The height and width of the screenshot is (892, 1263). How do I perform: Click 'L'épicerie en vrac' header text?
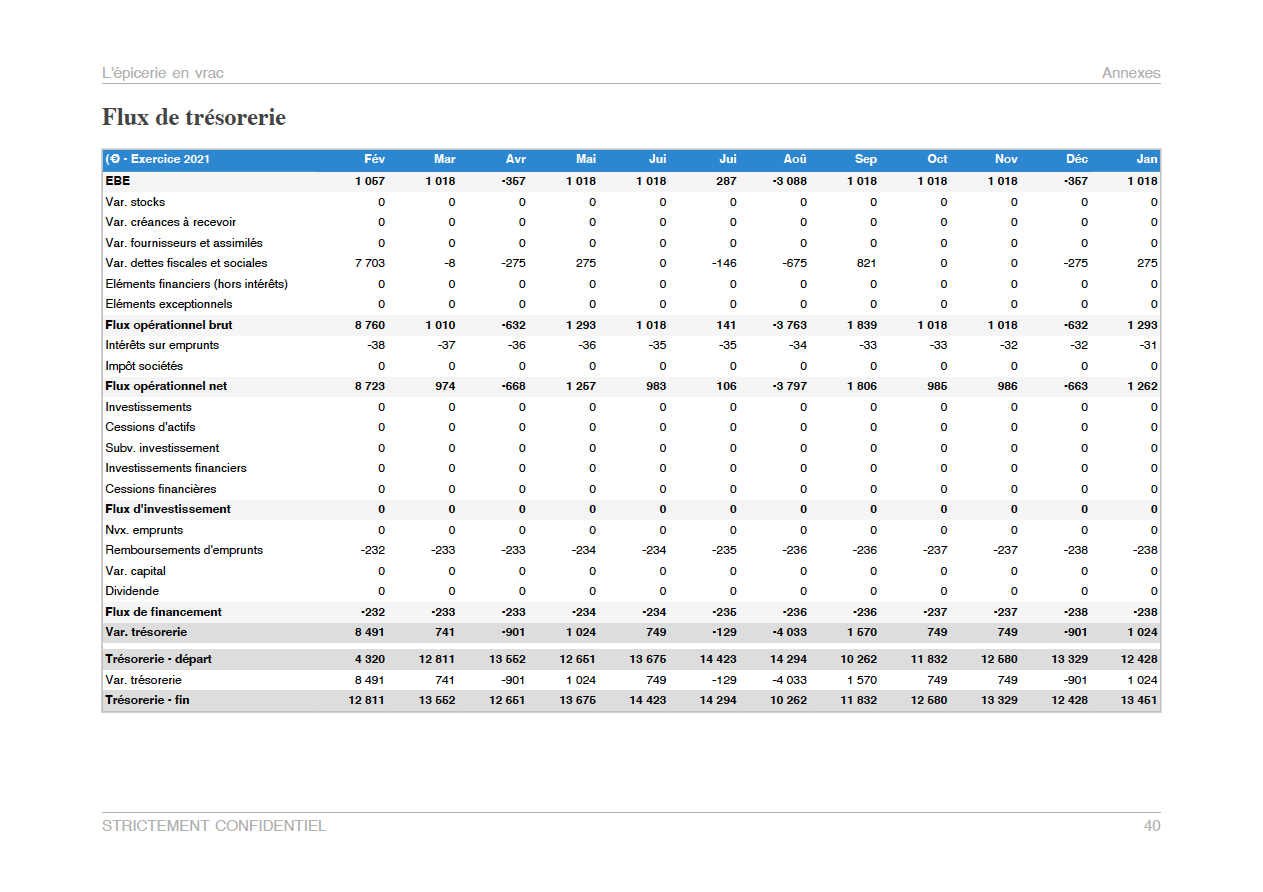click(x=163, y=73)
